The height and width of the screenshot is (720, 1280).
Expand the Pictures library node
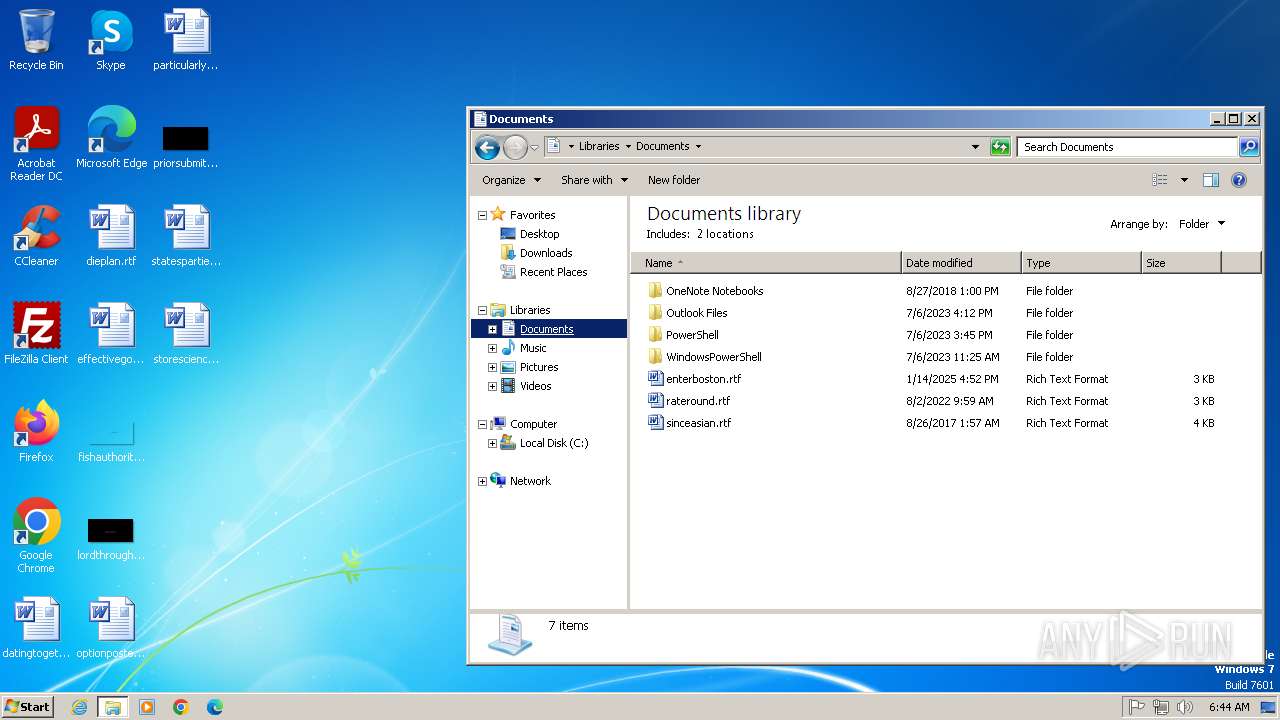click(492, 367)
